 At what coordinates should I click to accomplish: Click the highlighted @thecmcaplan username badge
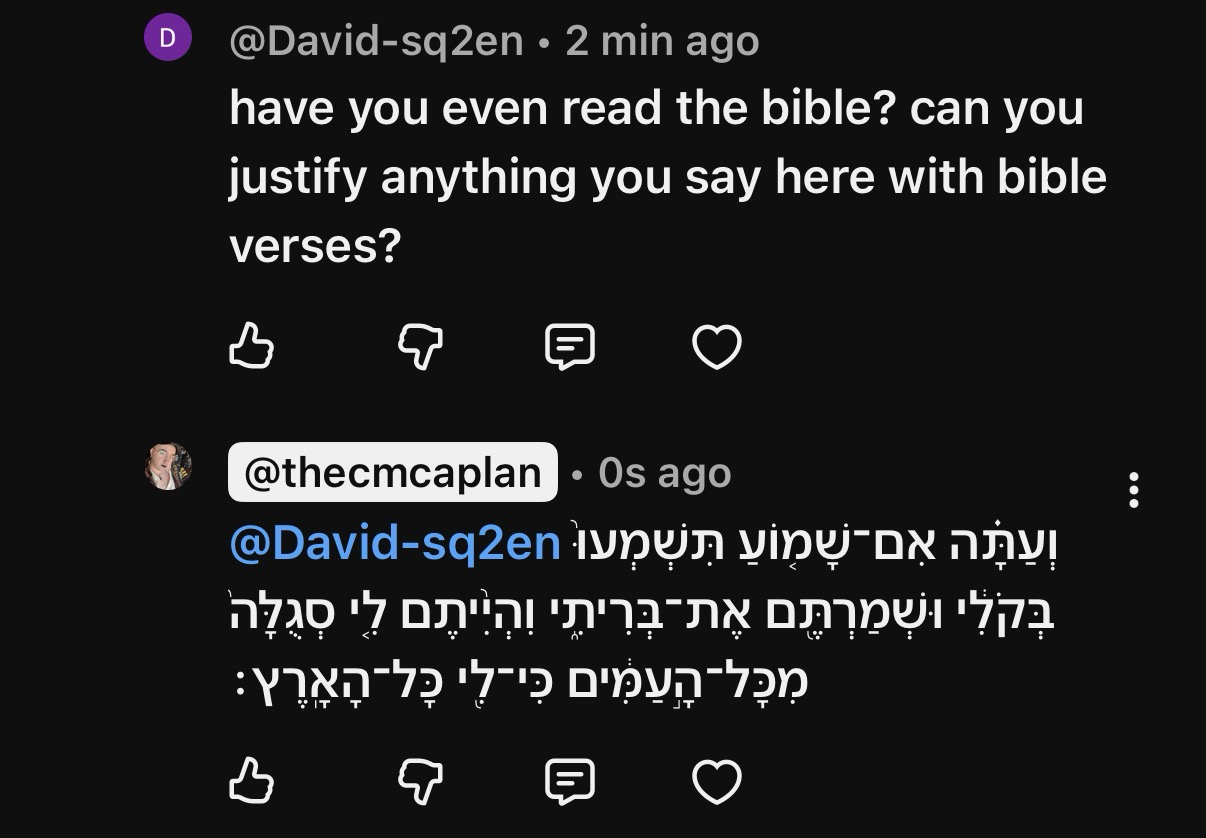tap(392, 472)
